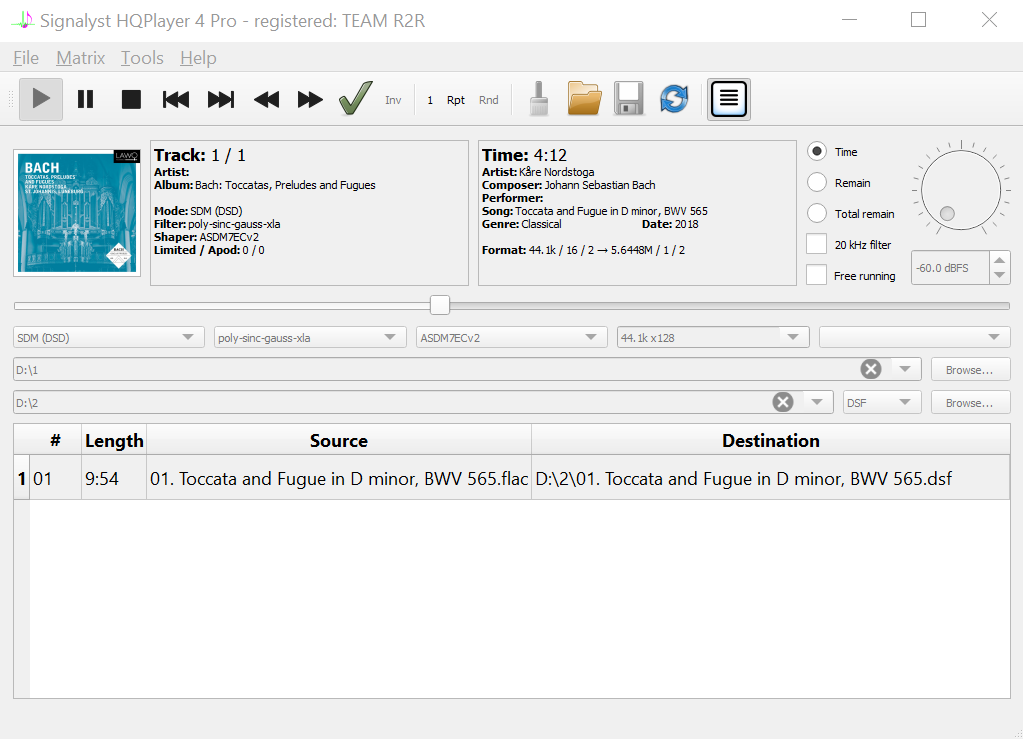Screen dimensions: 1023x739
Task: Enable the Free running checkbox
Action: click(x=817, y=275)
